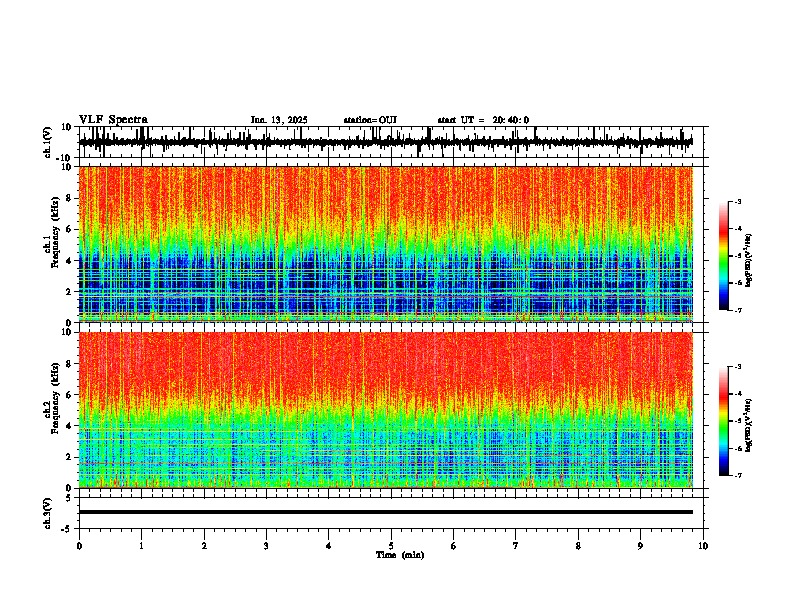Click time axis tick label "5"
The image size is (792, 612).
391,546
